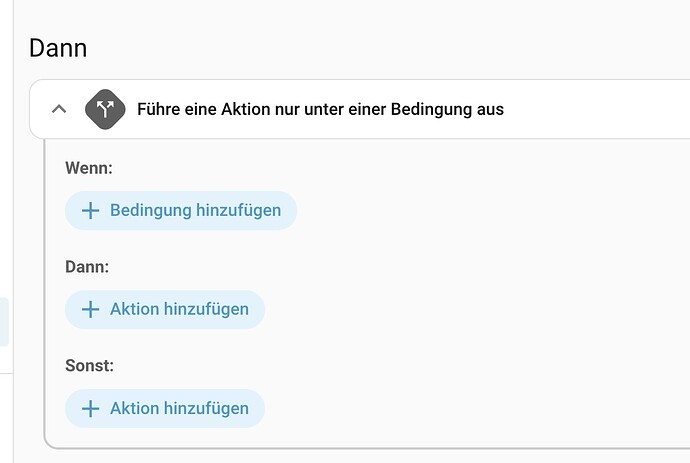The image size is (690, 463).
Task: Click plus icon in Bedingung hinzufügen
Action: (90, 211)
